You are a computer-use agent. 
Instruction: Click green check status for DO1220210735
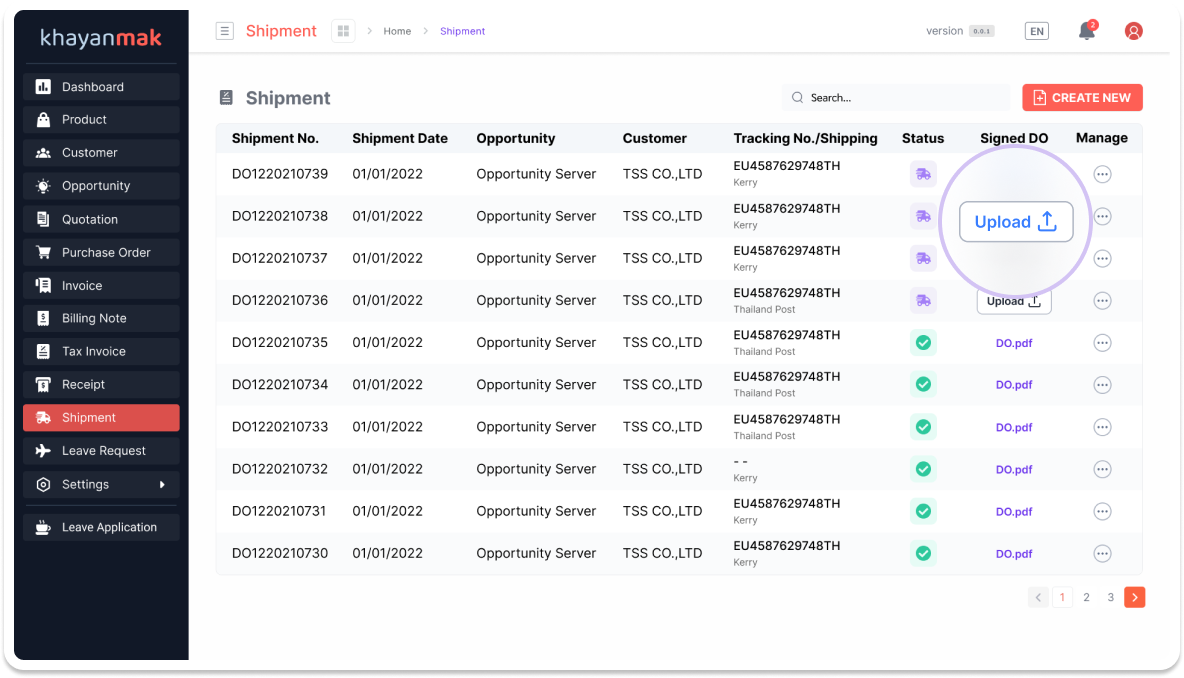[922, 343]
